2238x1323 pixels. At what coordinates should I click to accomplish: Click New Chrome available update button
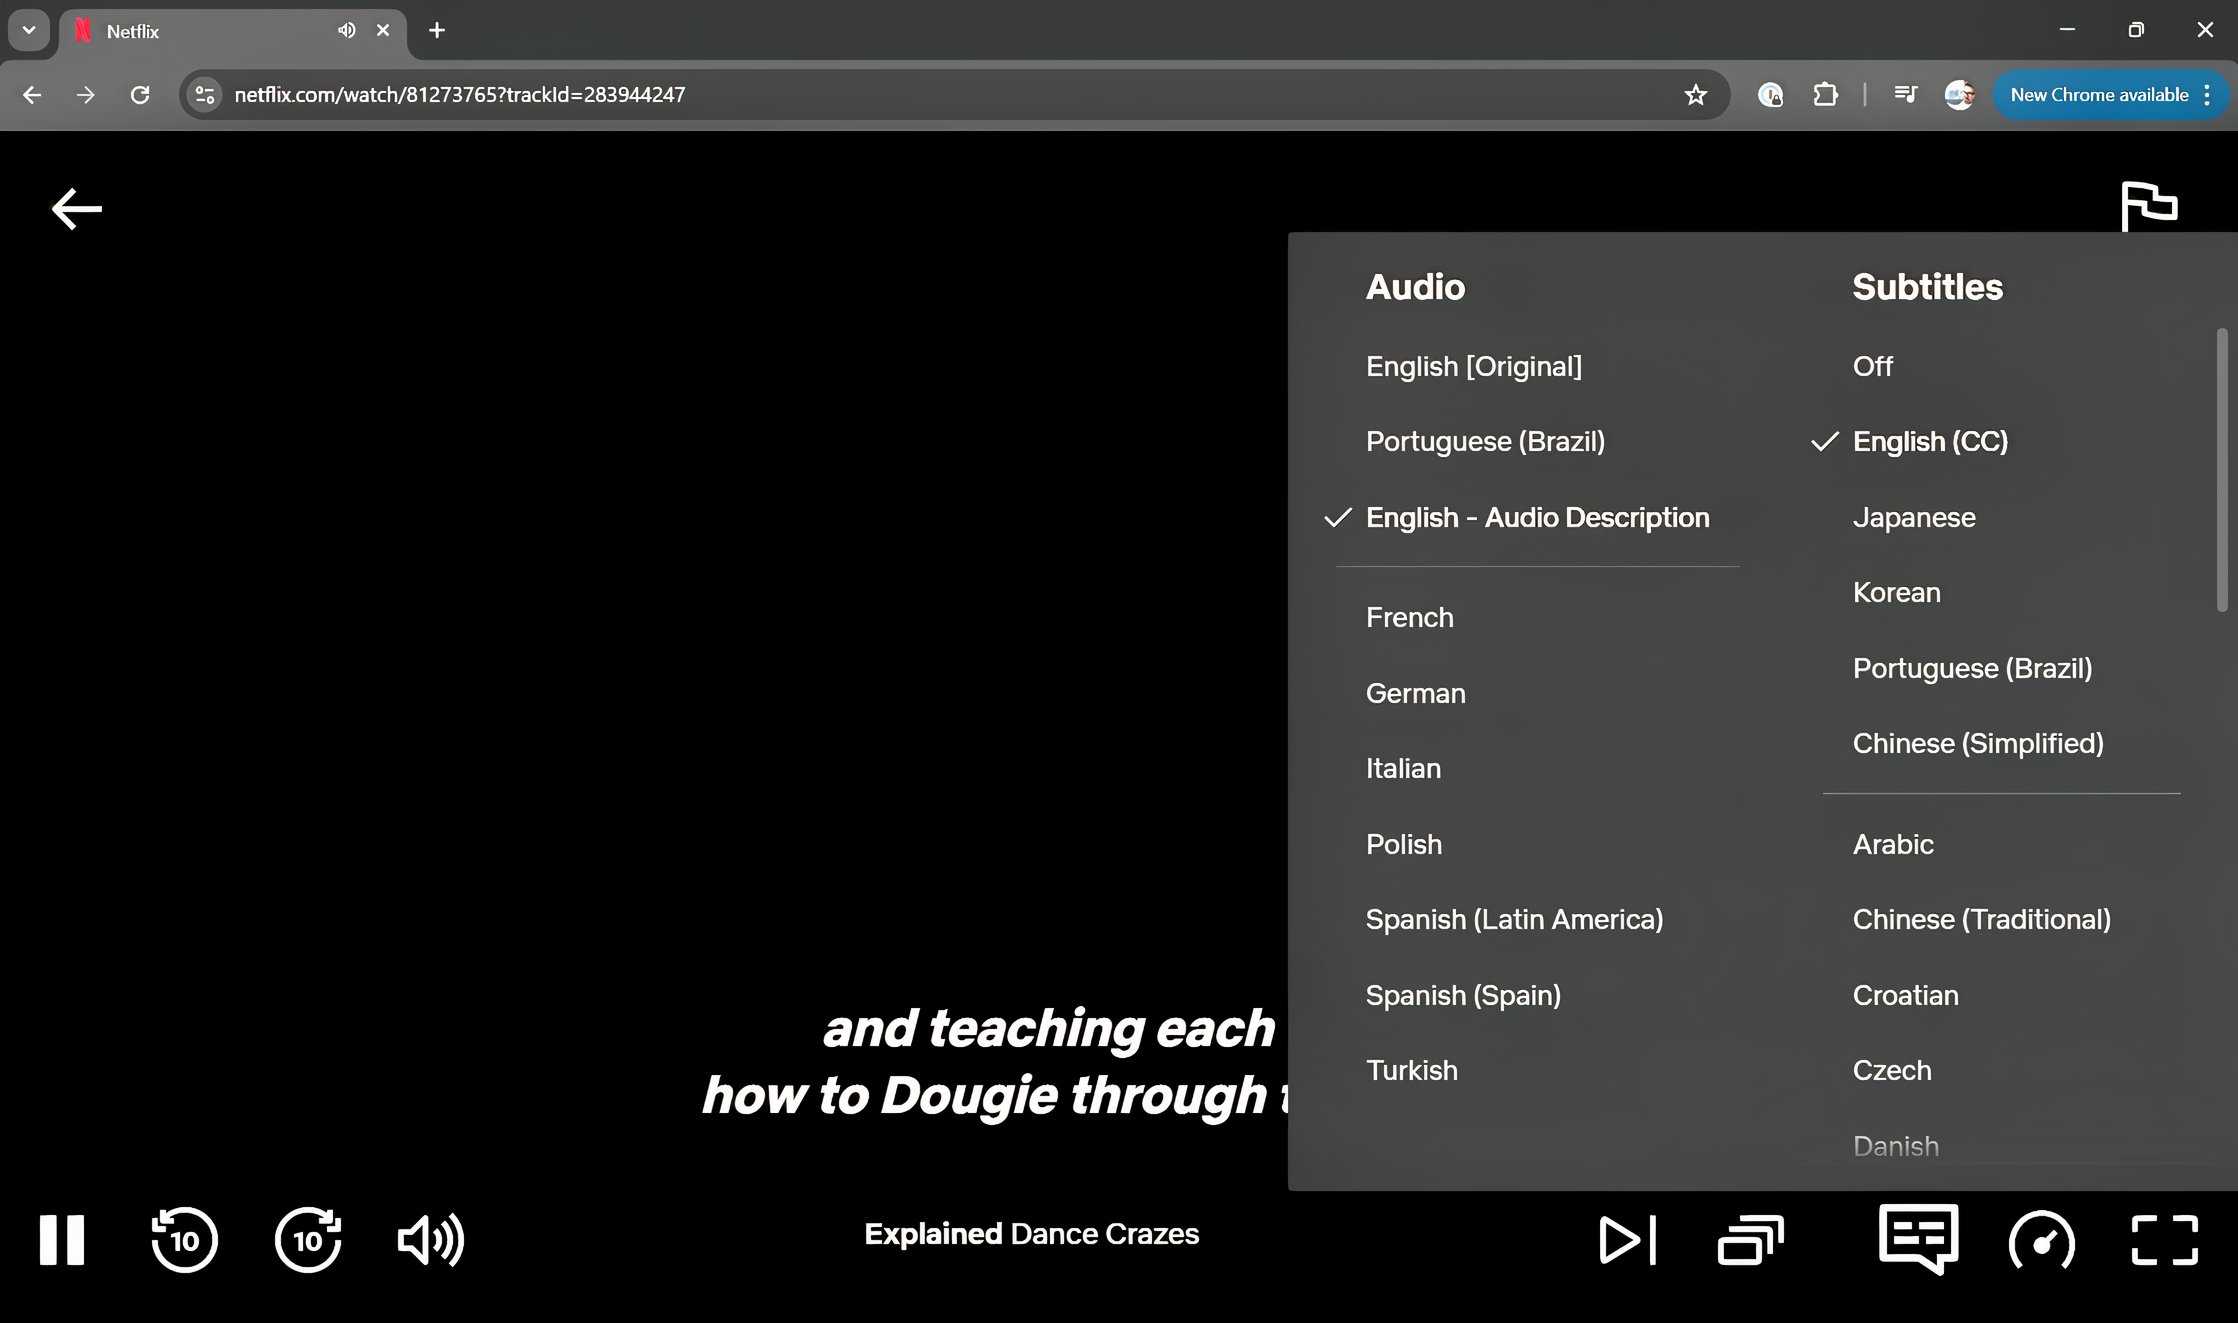pyautogui.click(x=2098, y=95)
